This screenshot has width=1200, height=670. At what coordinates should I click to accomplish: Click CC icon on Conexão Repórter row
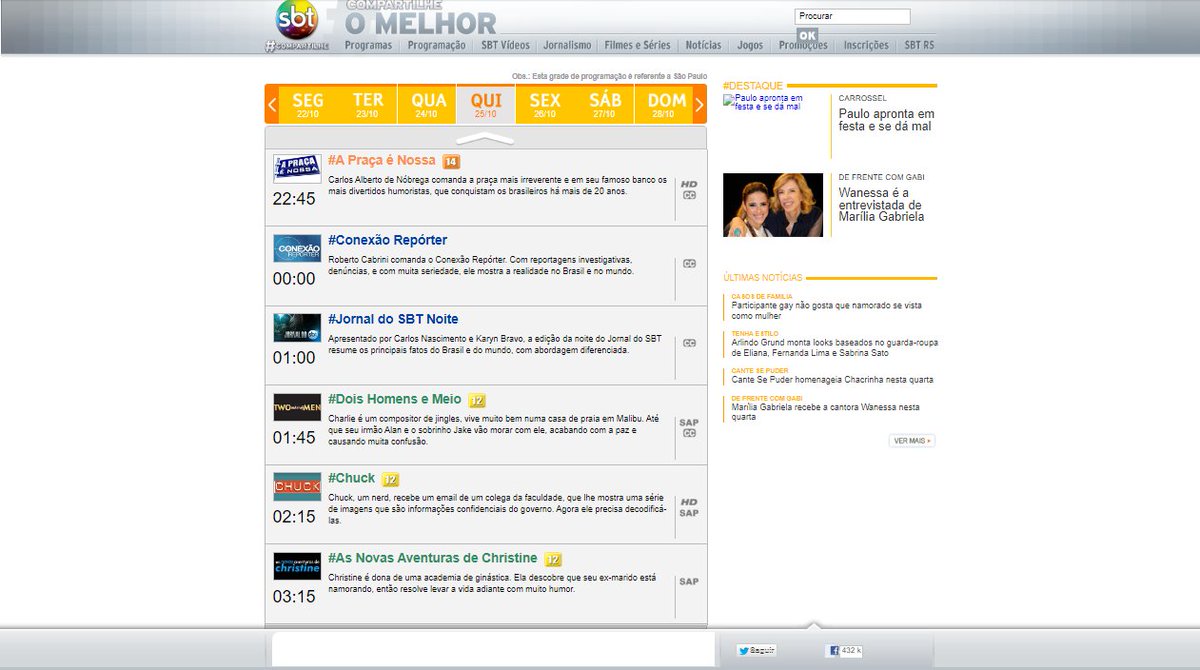(689, 264)
